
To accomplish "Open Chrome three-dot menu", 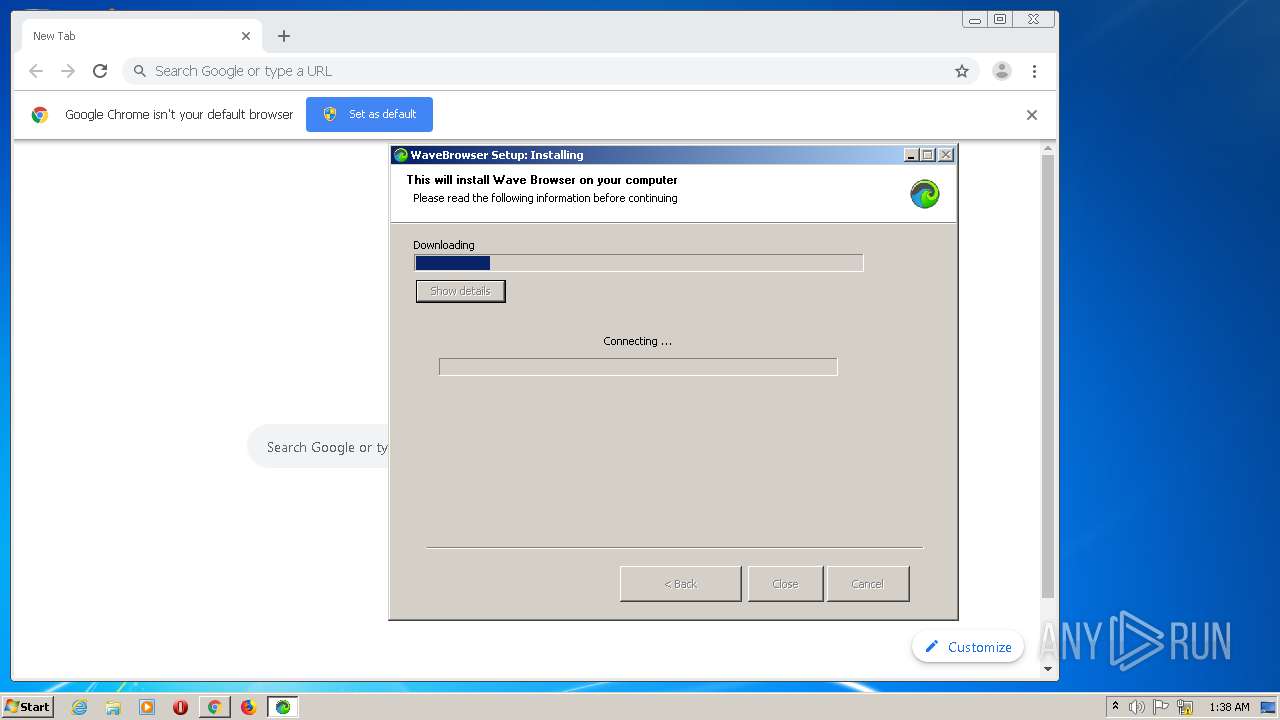I will click(x=1034, y=71).
